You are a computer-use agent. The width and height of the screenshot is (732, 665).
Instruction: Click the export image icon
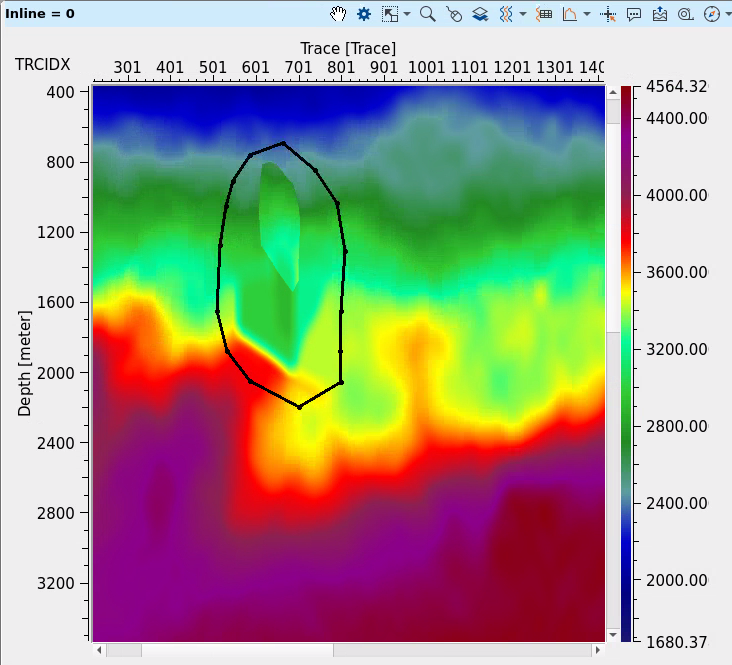(x=660, y=14)
